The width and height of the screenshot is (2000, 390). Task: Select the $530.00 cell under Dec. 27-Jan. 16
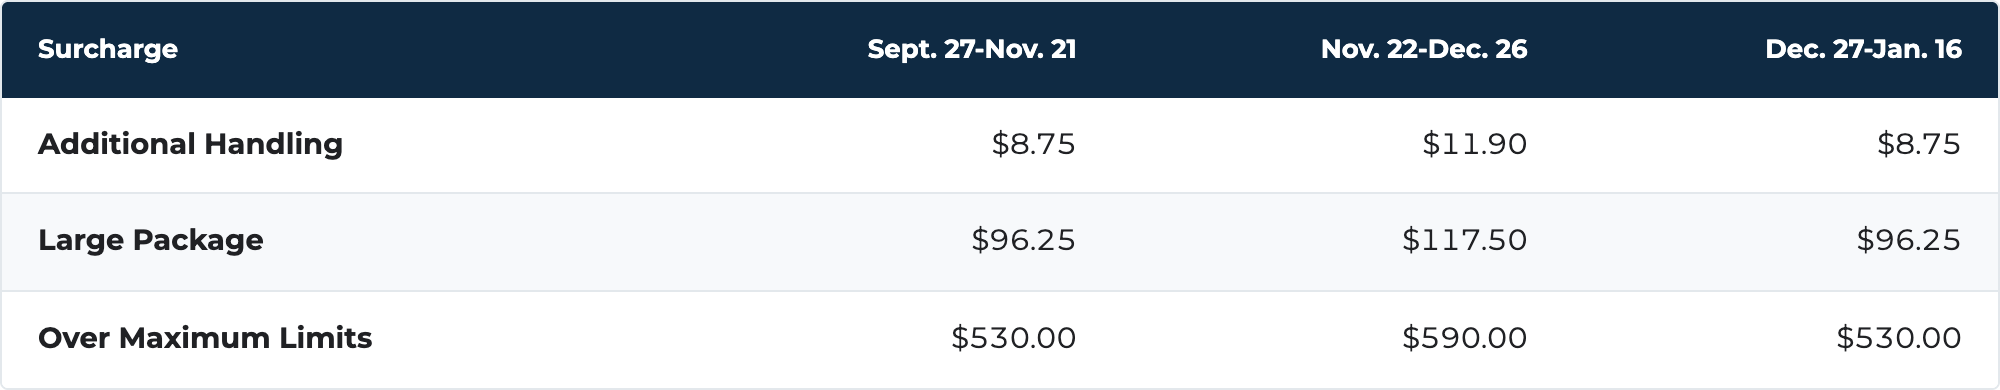(x=1898, y=338)
